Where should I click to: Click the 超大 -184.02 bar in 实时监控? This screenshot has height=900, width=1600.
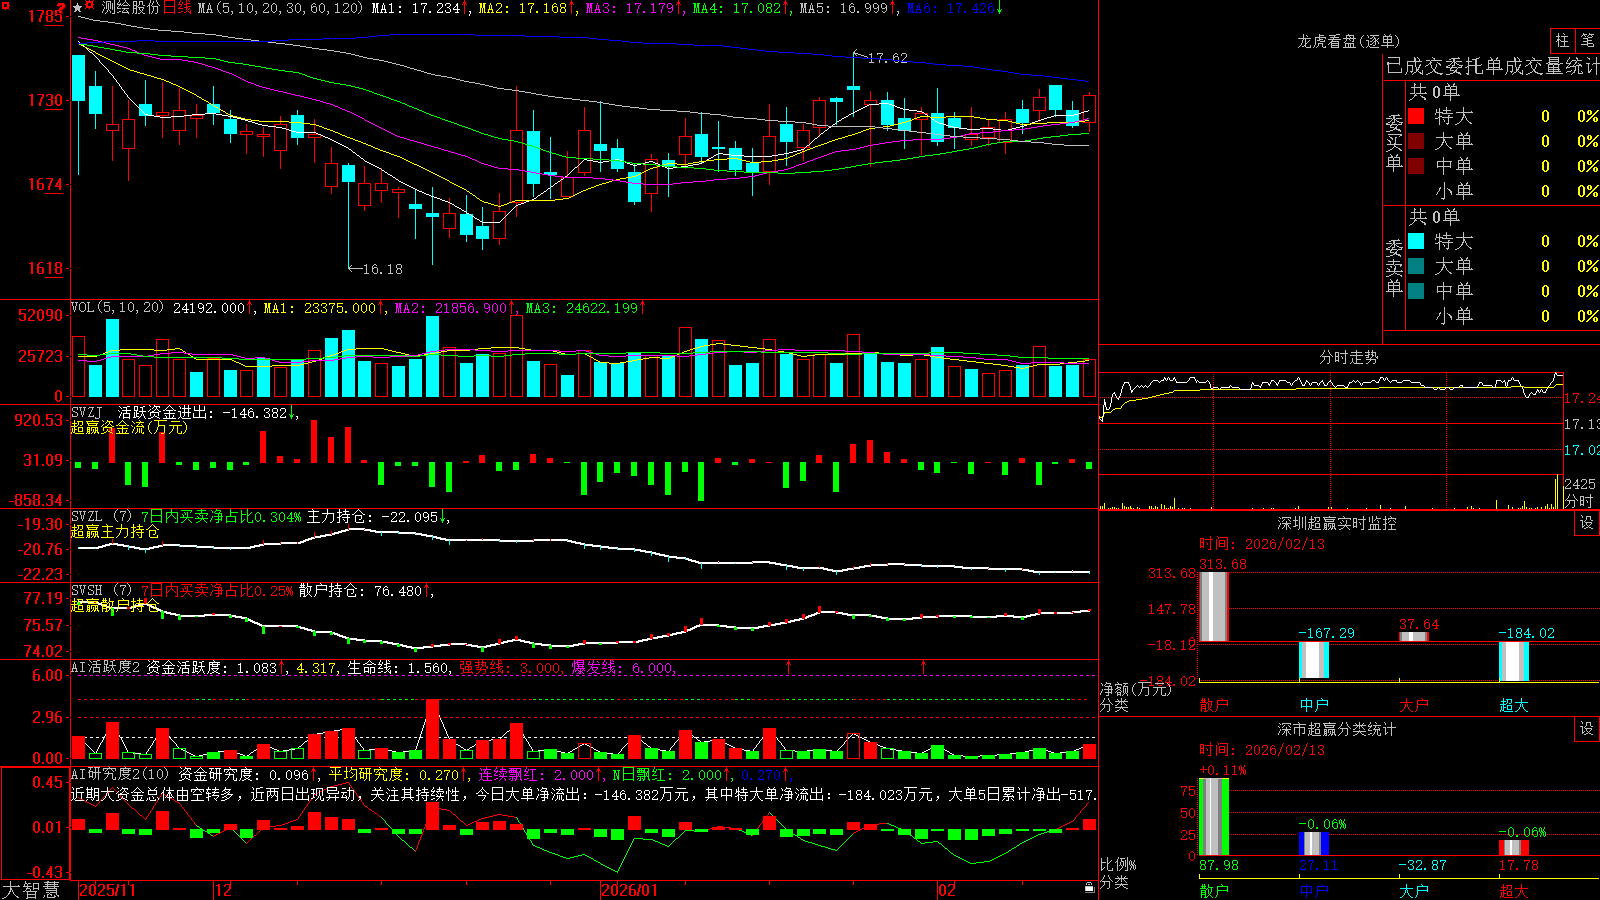(x=1514, y=661)
